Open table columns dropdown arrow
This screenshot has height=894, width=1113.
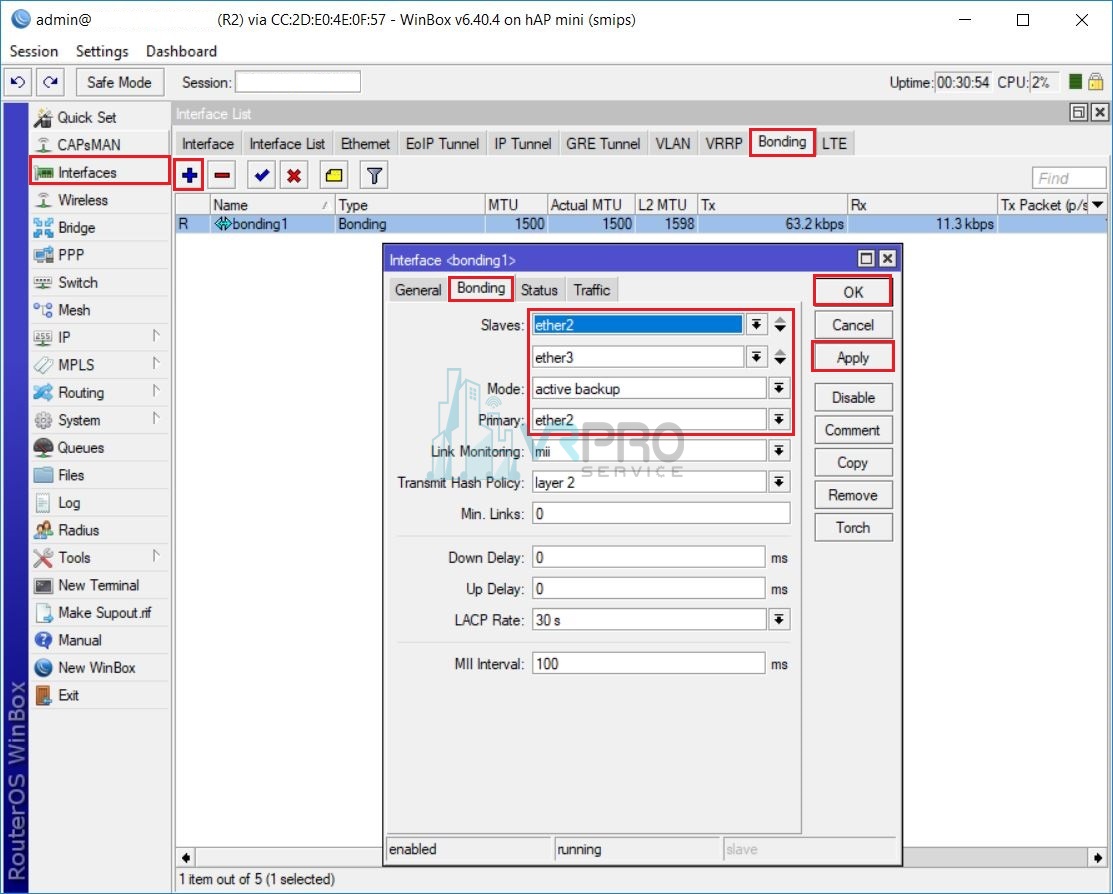1098,205
